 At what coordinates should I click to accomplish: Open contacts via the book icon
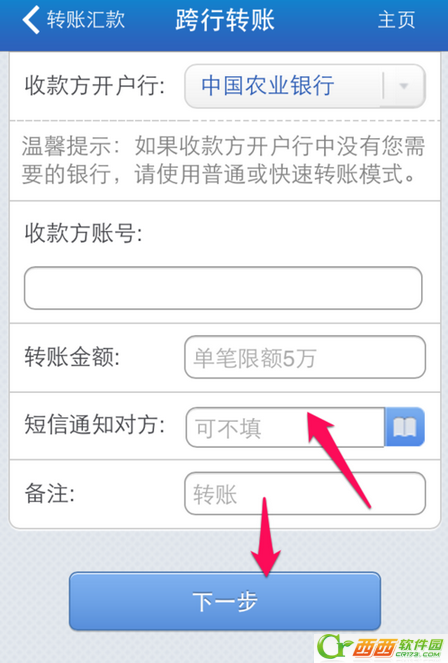[404, 427]
